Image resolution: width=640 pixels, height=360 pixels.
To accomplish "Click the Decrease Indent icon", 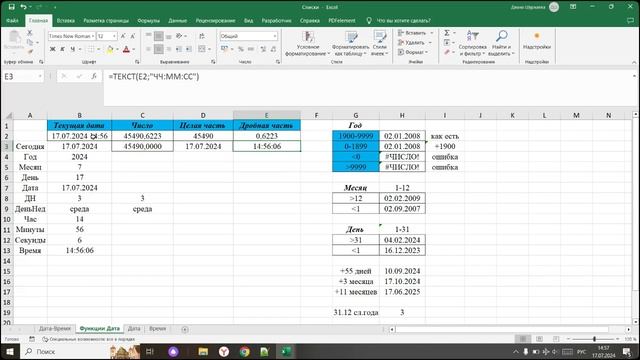I will coord(179,49).
